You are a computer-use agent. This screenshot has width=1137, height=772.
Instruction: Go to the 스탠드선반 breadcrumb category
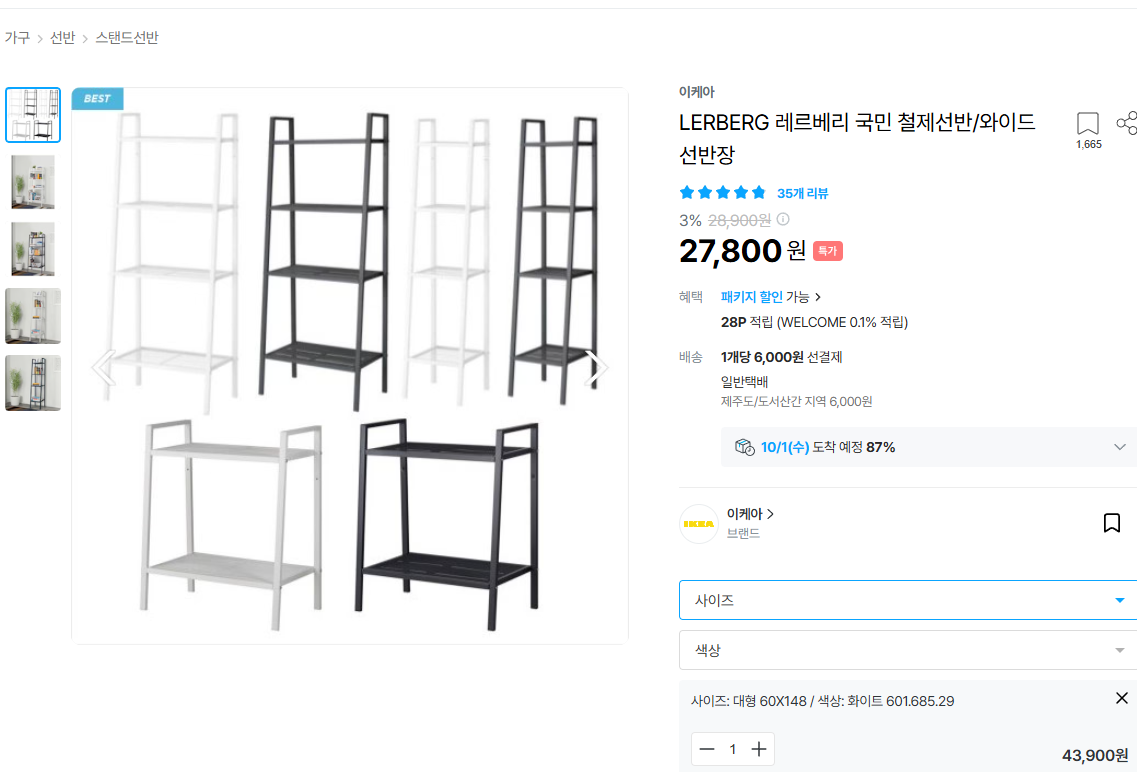coord(127,38)
